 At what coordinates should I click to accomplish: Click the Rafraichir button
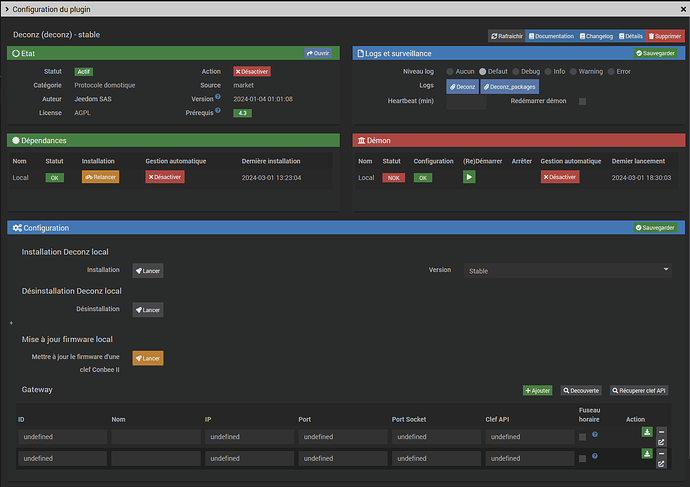(506, 36)
